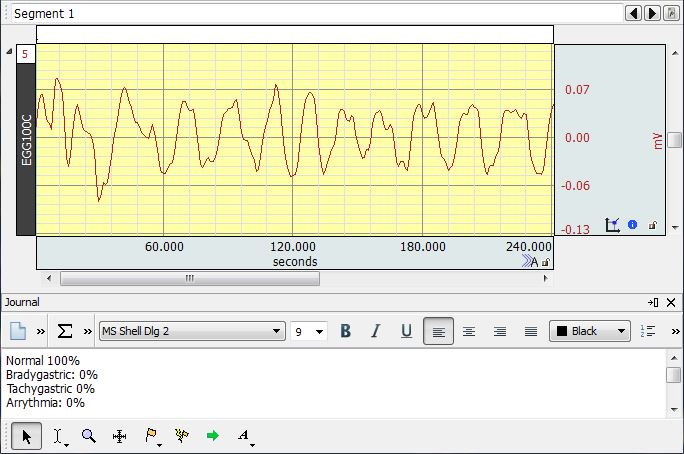Image resolution: width=684 pixels, height=454 pixels.
Task: Click the 120.000 time axis value
Action: coord(293,246)
